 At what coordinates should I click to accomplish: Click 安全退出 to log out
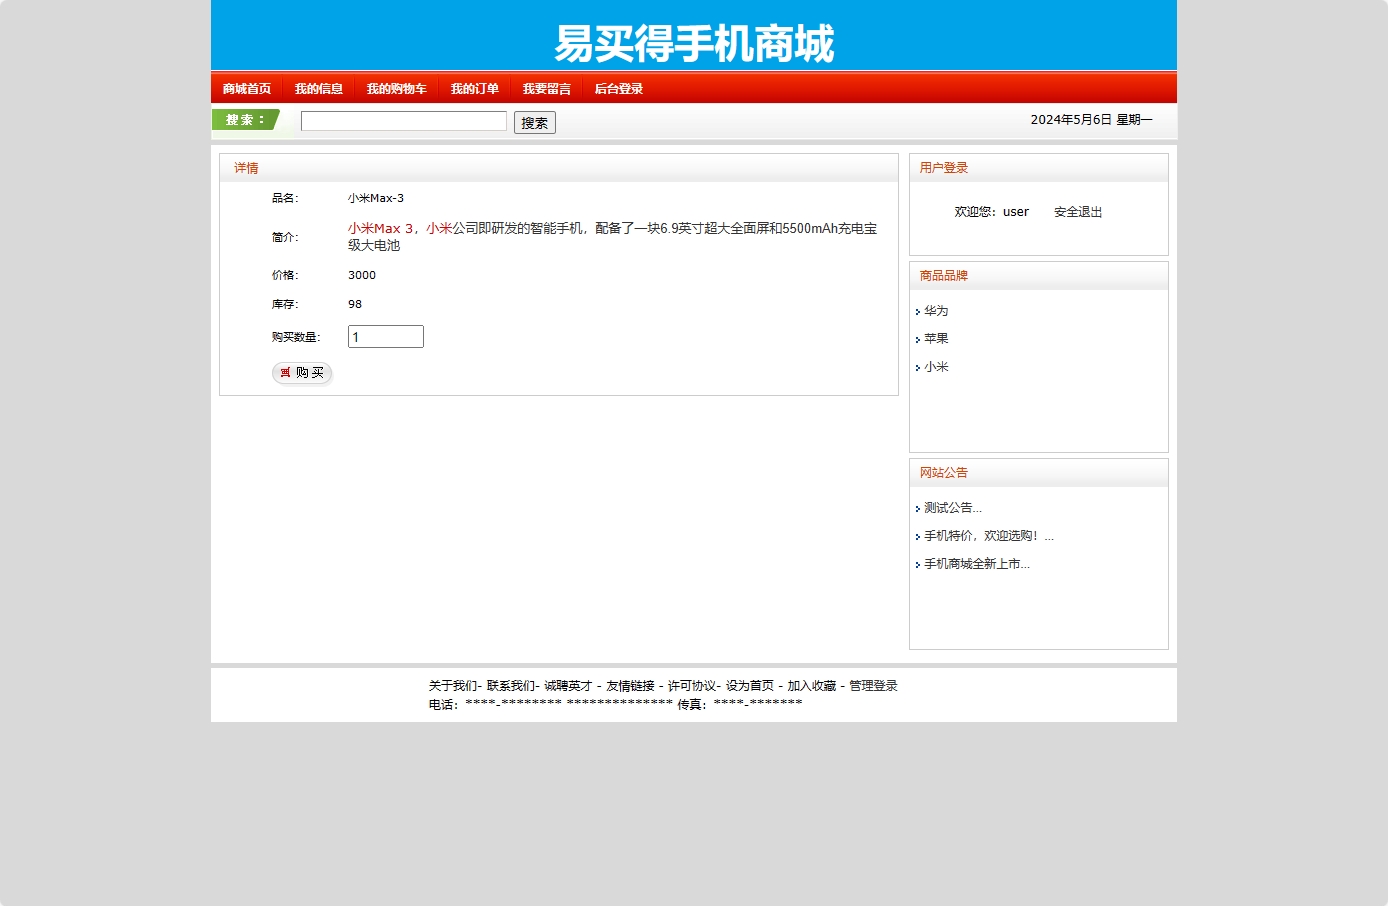[x=1077, y=211]
